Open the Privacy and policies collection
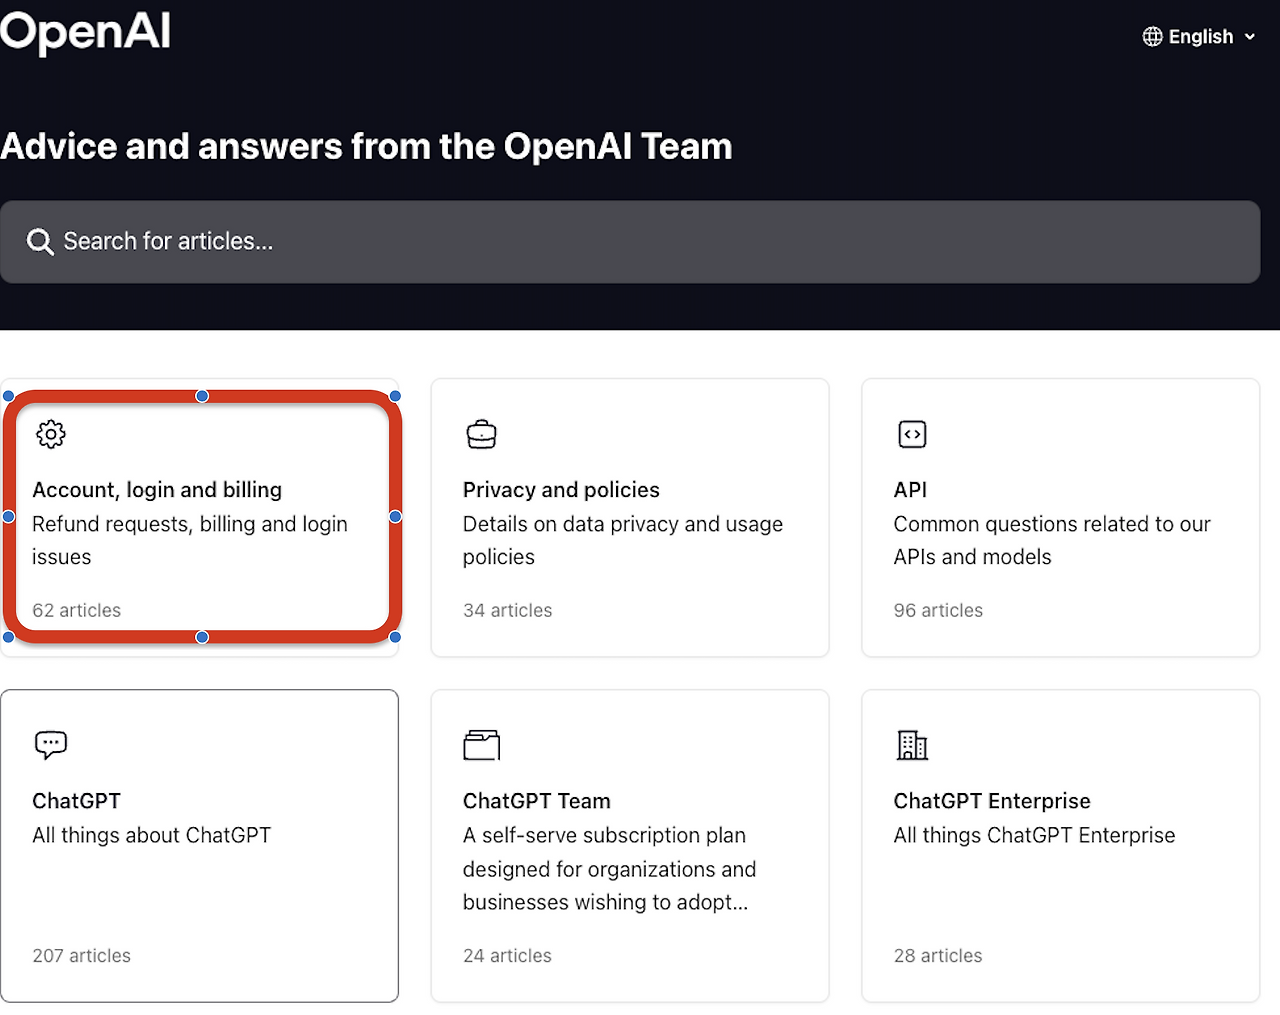The height and width of the screenshot is (1015, 1280). (561, 490)
